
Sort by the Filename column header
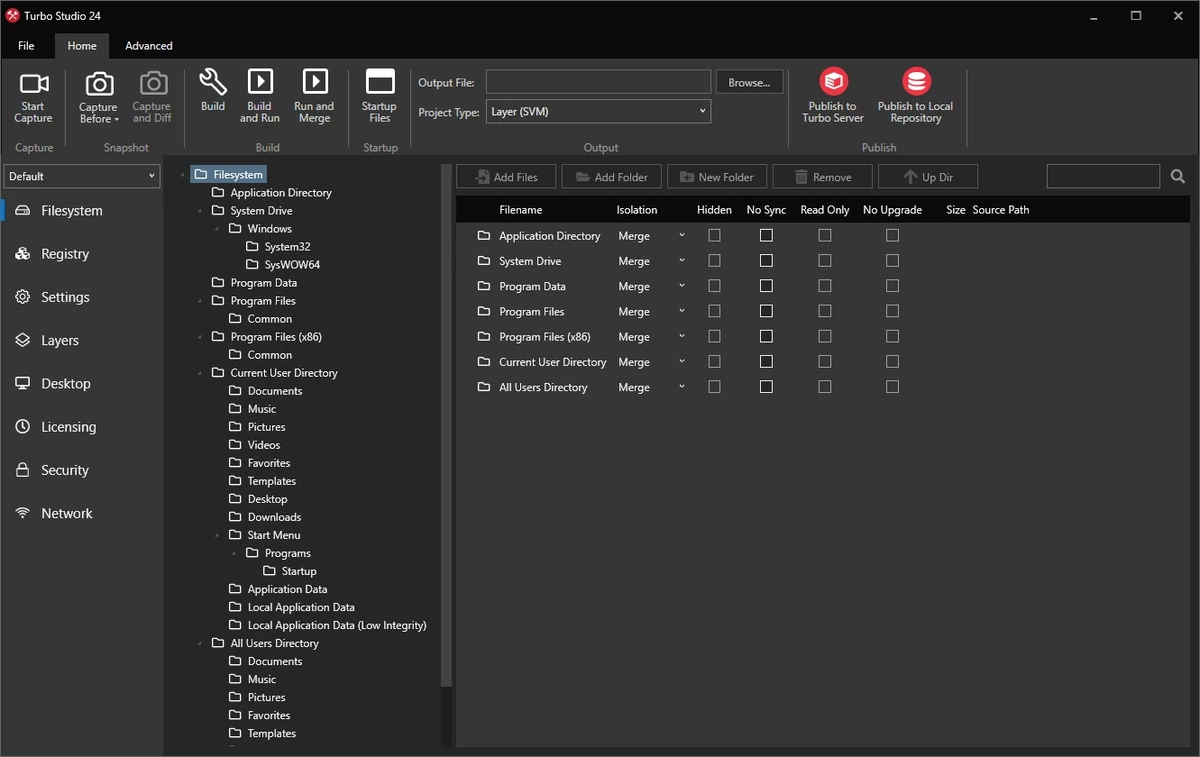(x=521, y=210)
